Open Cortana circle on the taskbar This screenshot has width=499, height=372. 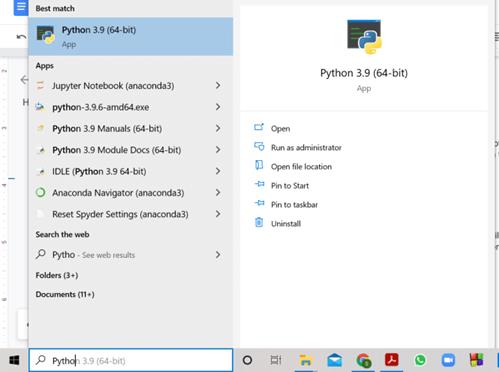click(x=247, y=360)
